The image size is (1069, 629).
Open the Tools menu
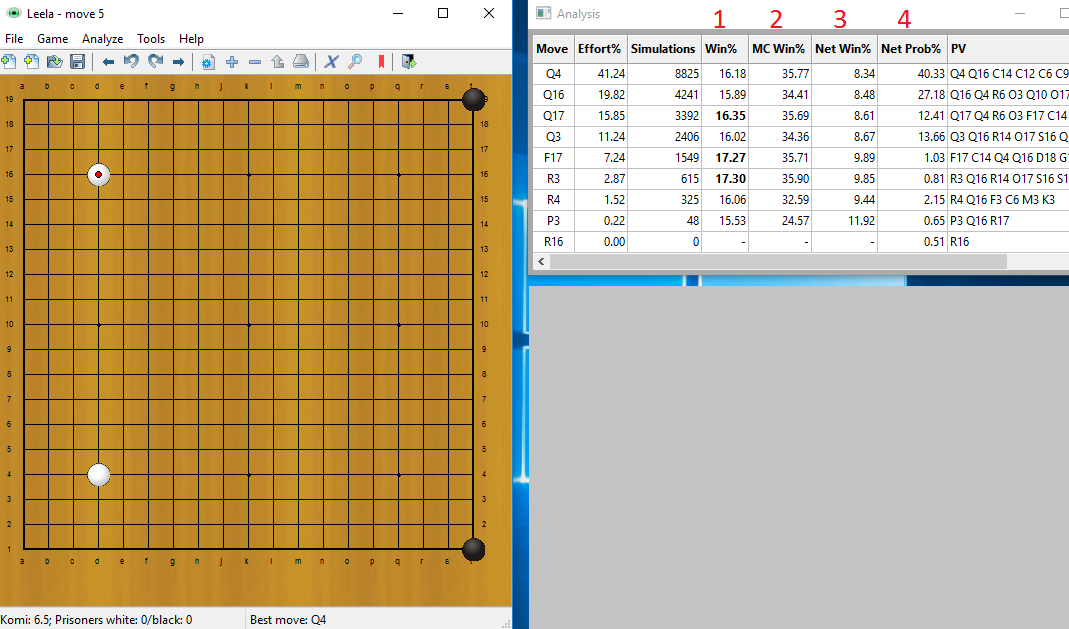pos(151,39)
